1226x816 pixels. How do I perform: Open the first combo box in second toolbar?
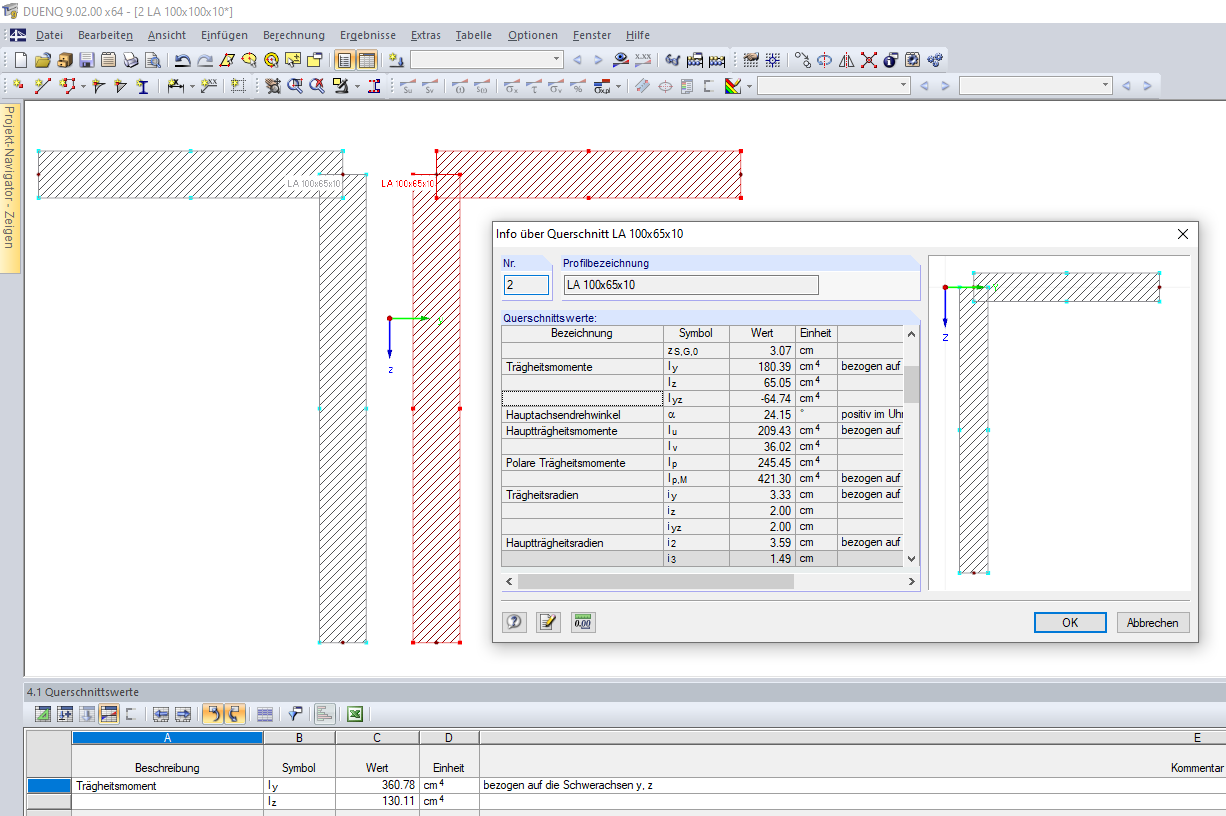coord(833,86)
